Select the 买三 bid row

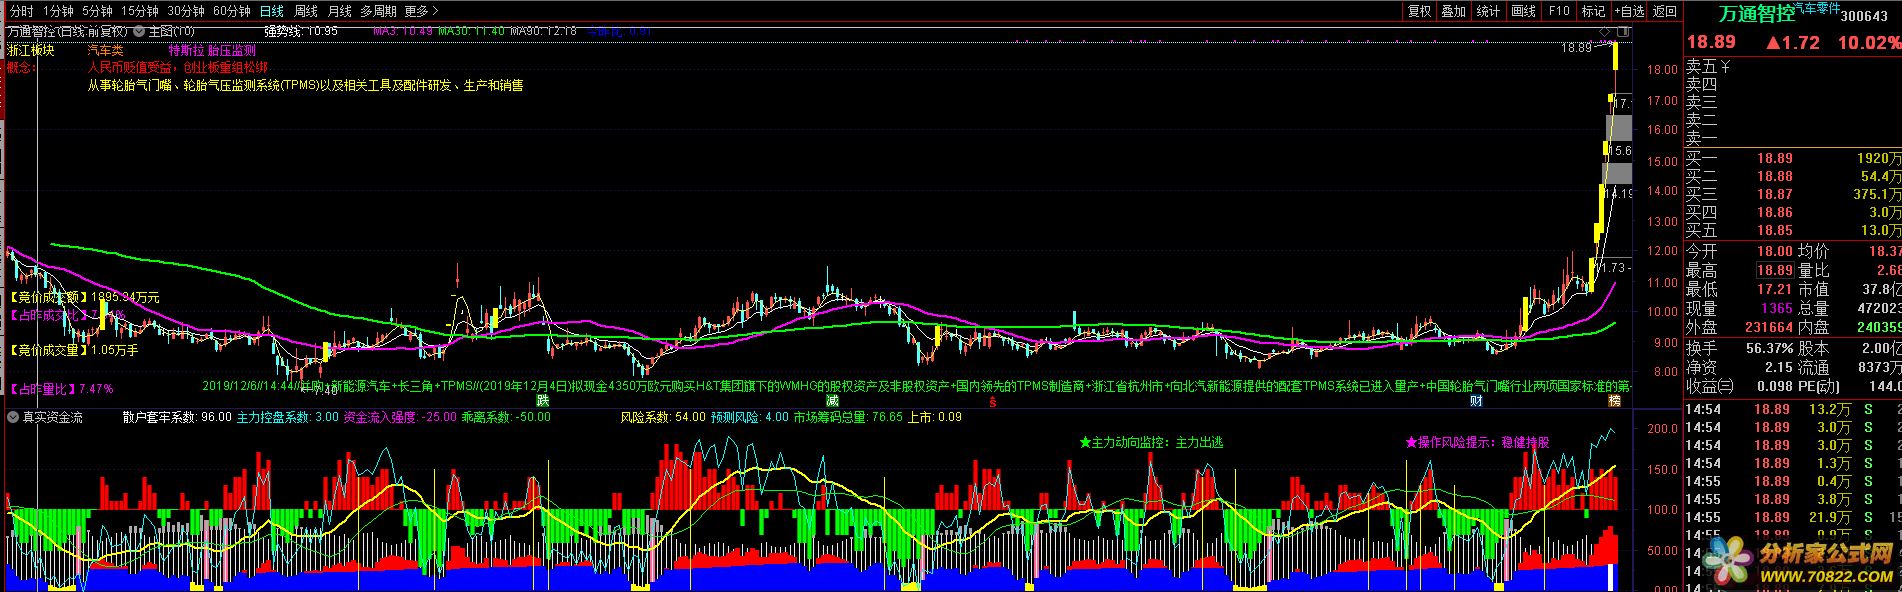(x=1793, y=194)
